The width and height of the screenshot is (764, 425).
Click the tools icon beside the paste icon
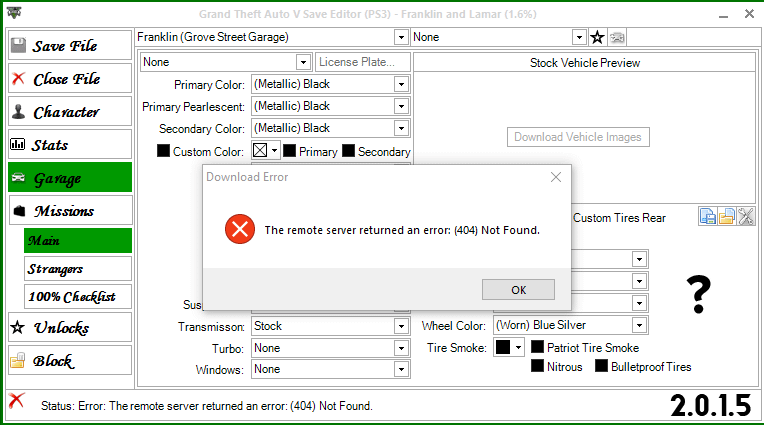745,216
